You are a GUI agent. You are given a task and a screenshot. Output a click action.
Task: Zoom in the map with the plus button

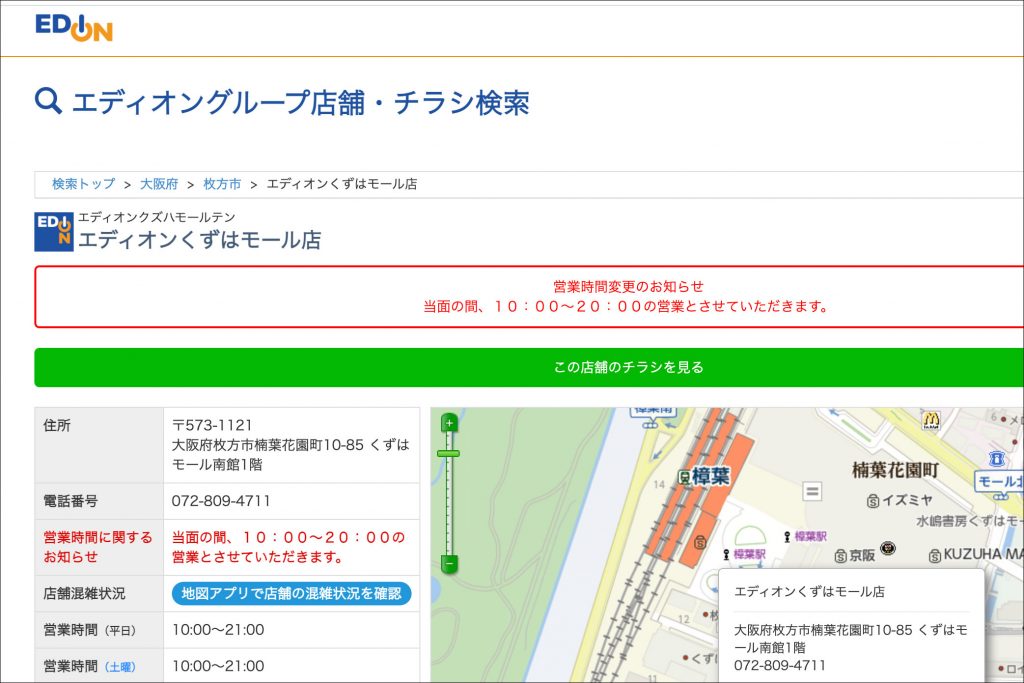[449, 423]
